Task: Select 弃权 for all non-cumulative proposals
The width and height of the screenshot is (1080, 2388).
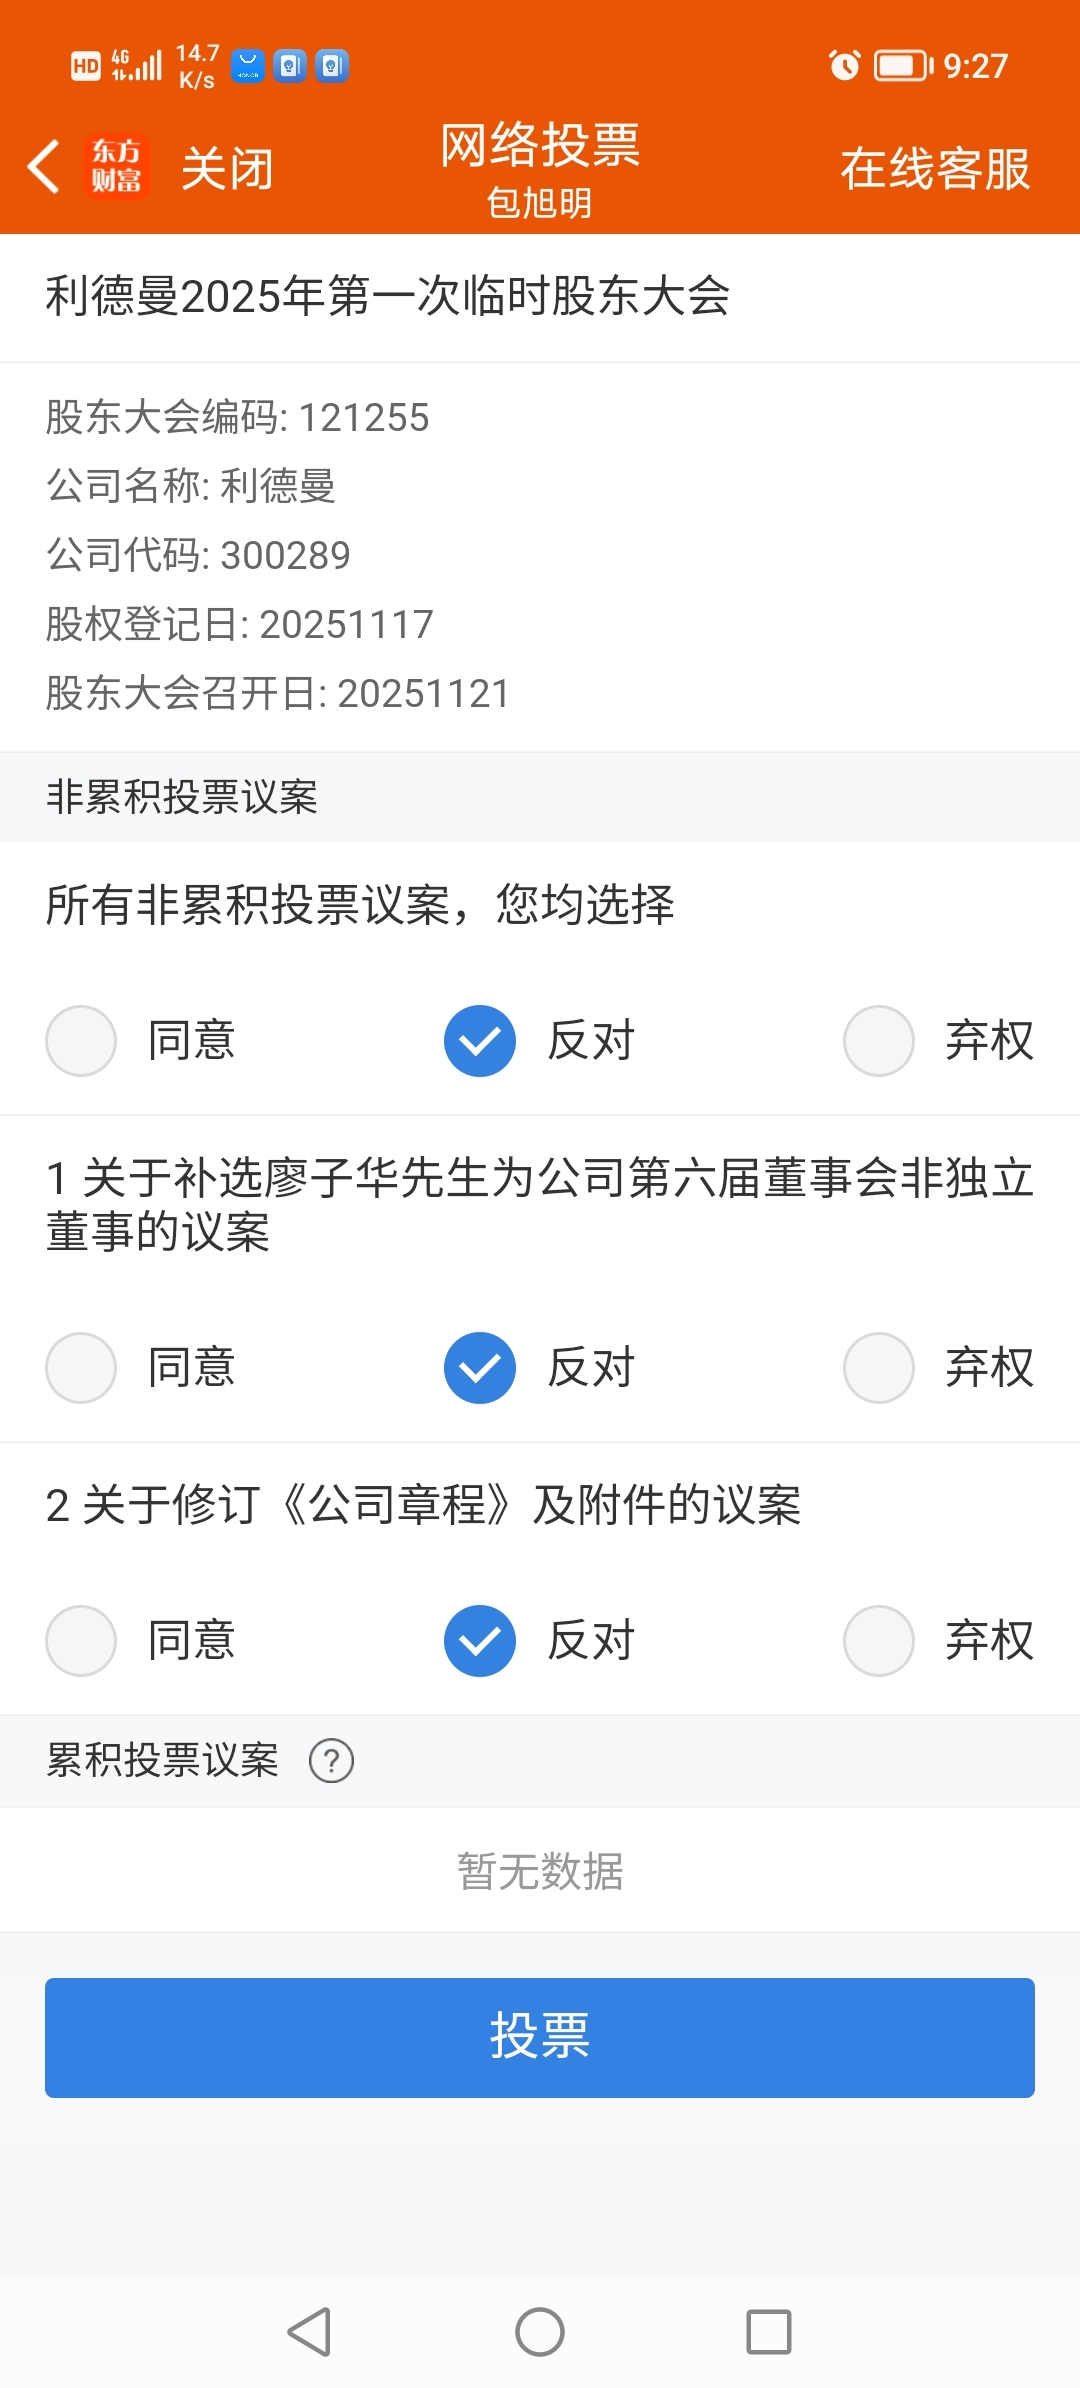Action: tap(878, 1040)
